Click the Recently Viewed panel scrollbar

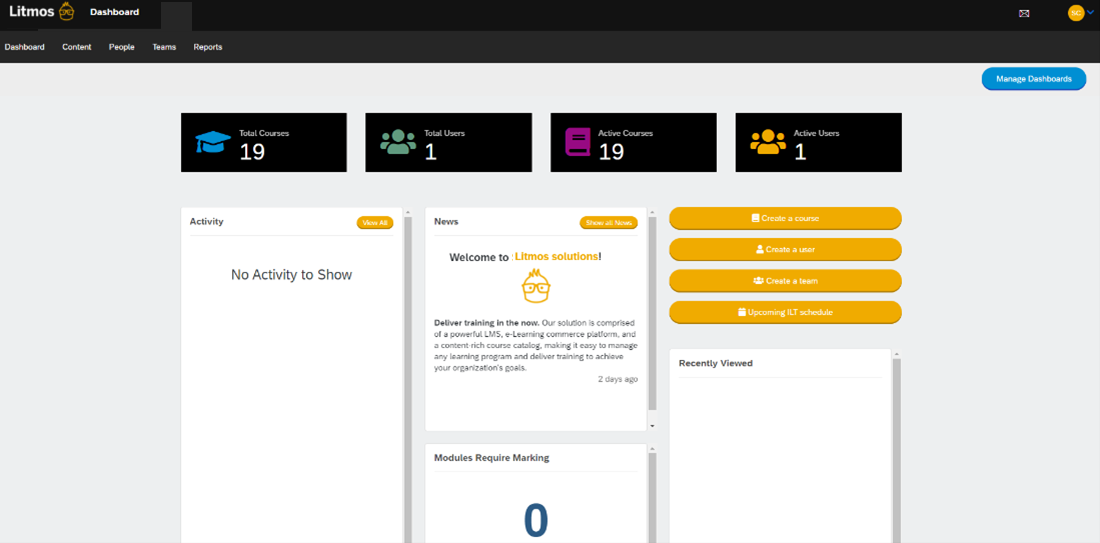click(x=896, y=449)
